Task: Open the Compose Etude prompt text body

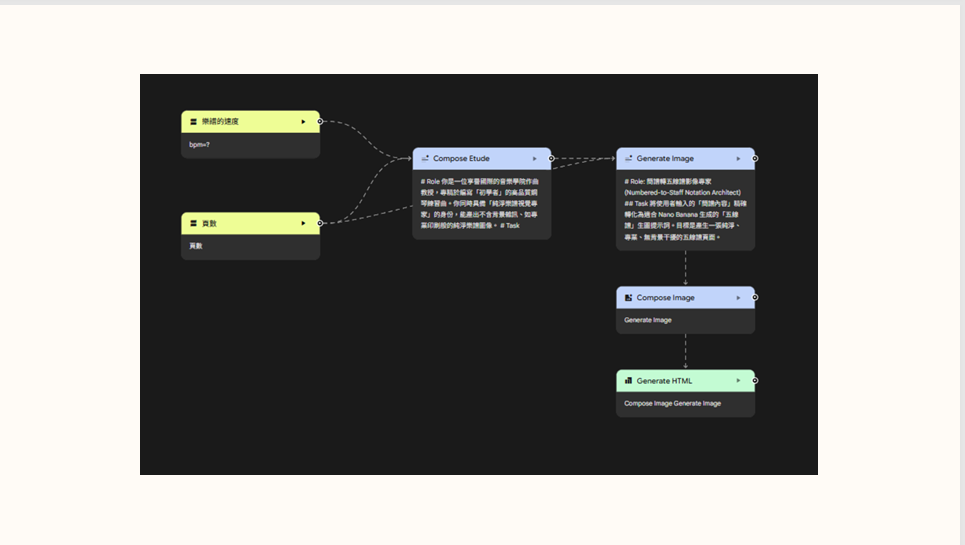Action: coord(481,205)
